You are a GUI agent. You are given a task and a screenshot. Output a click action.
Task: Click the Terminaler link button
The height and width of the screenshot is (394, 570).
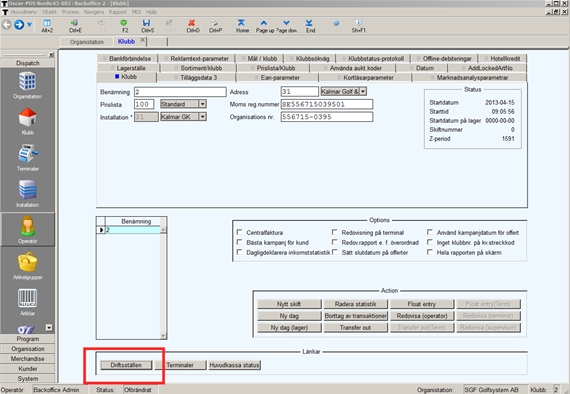coord(180,365)
